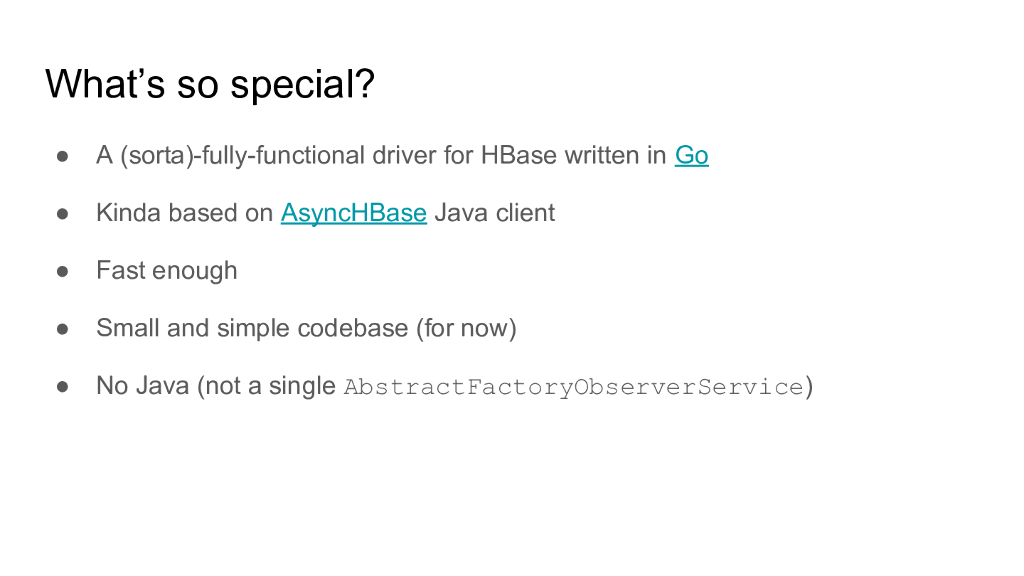Click the "(not a single" phrase

267,386
